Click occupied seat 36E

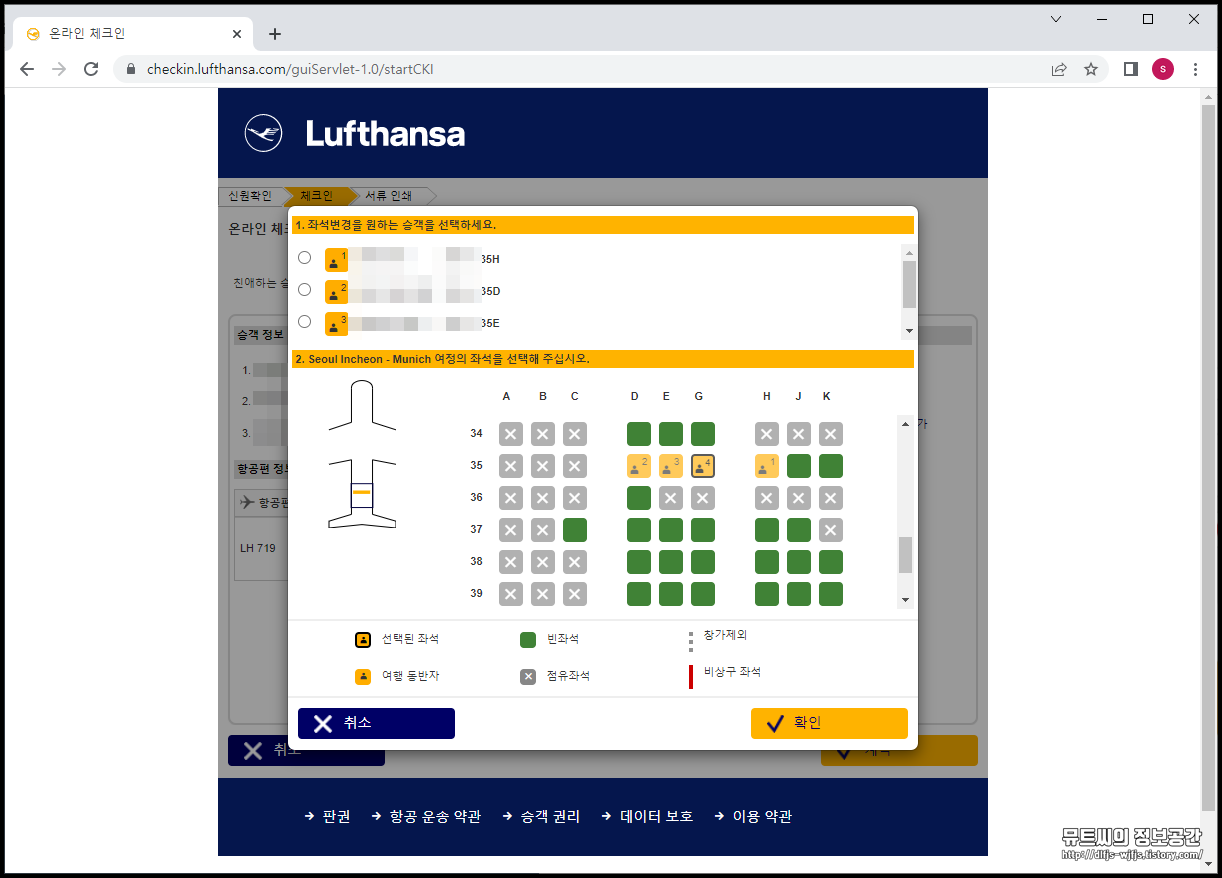[671, 498]
